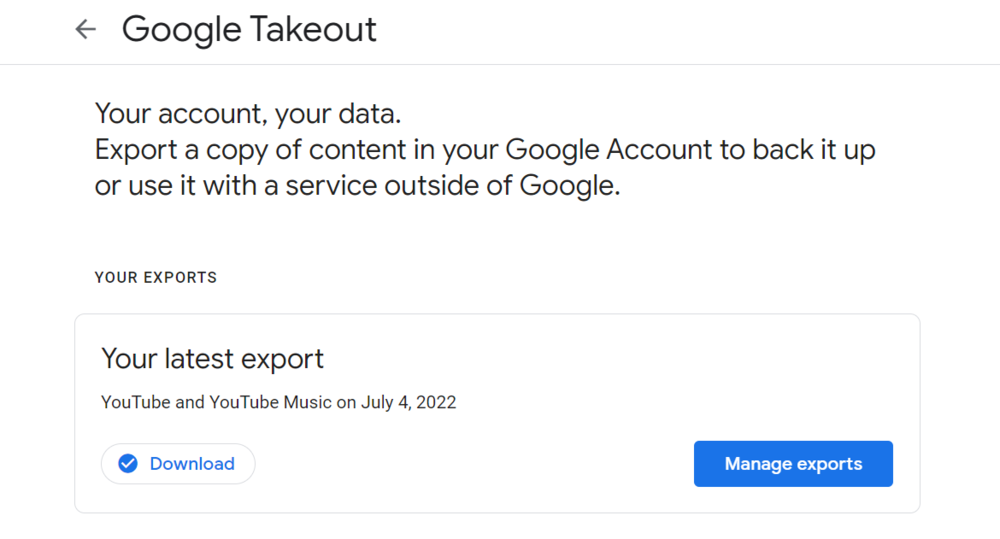Click the "Your account, your data." headline
This screenshot has height=539, width=1000.
248,113
